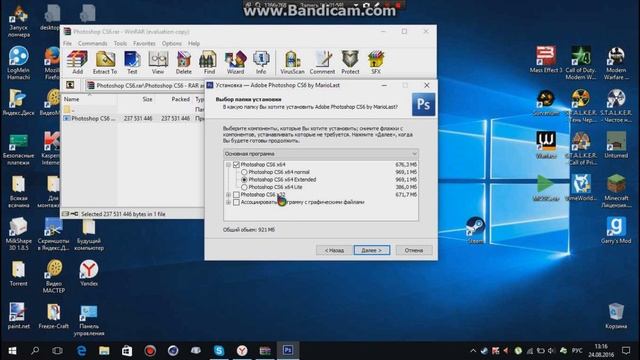The image size is (640, 360).
Task: Click Назад back button
Action: pos(334,250)
